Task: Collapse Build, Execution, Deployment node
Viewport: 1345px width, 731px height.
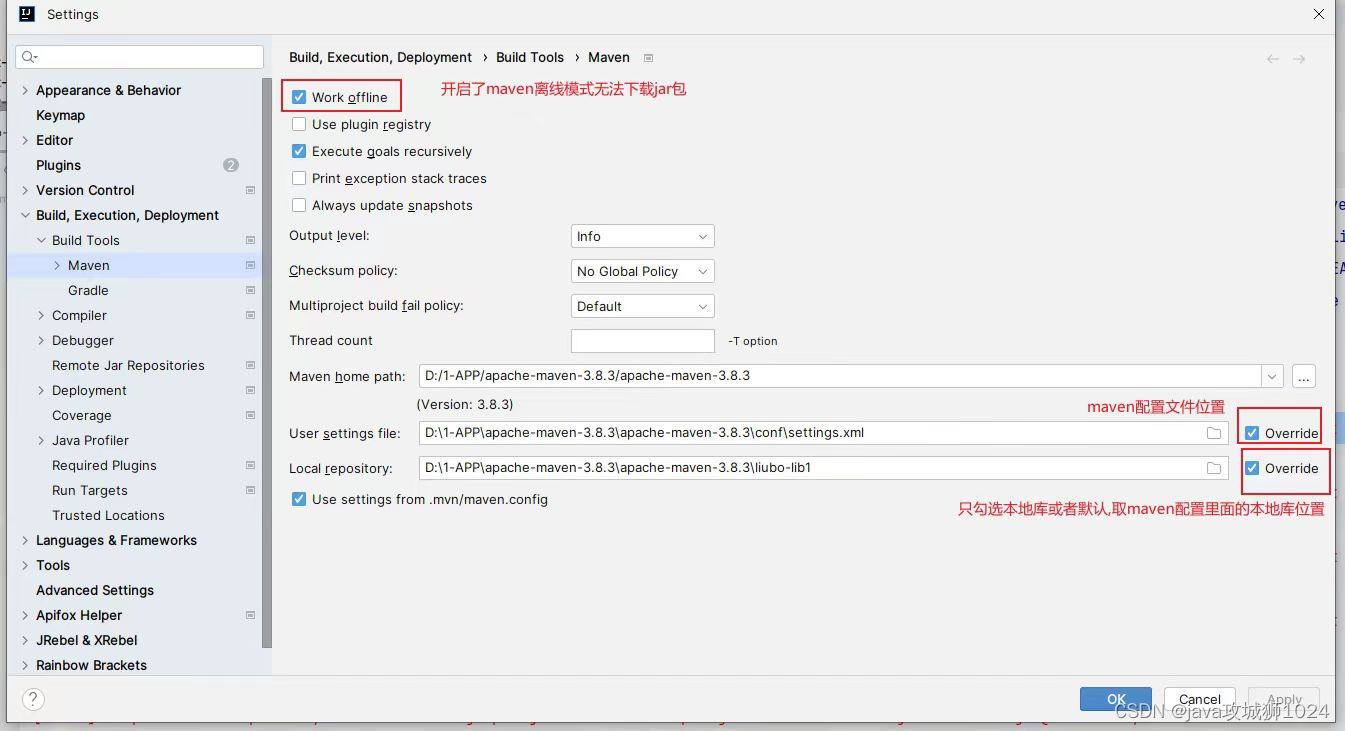Action: click(25, 215)
